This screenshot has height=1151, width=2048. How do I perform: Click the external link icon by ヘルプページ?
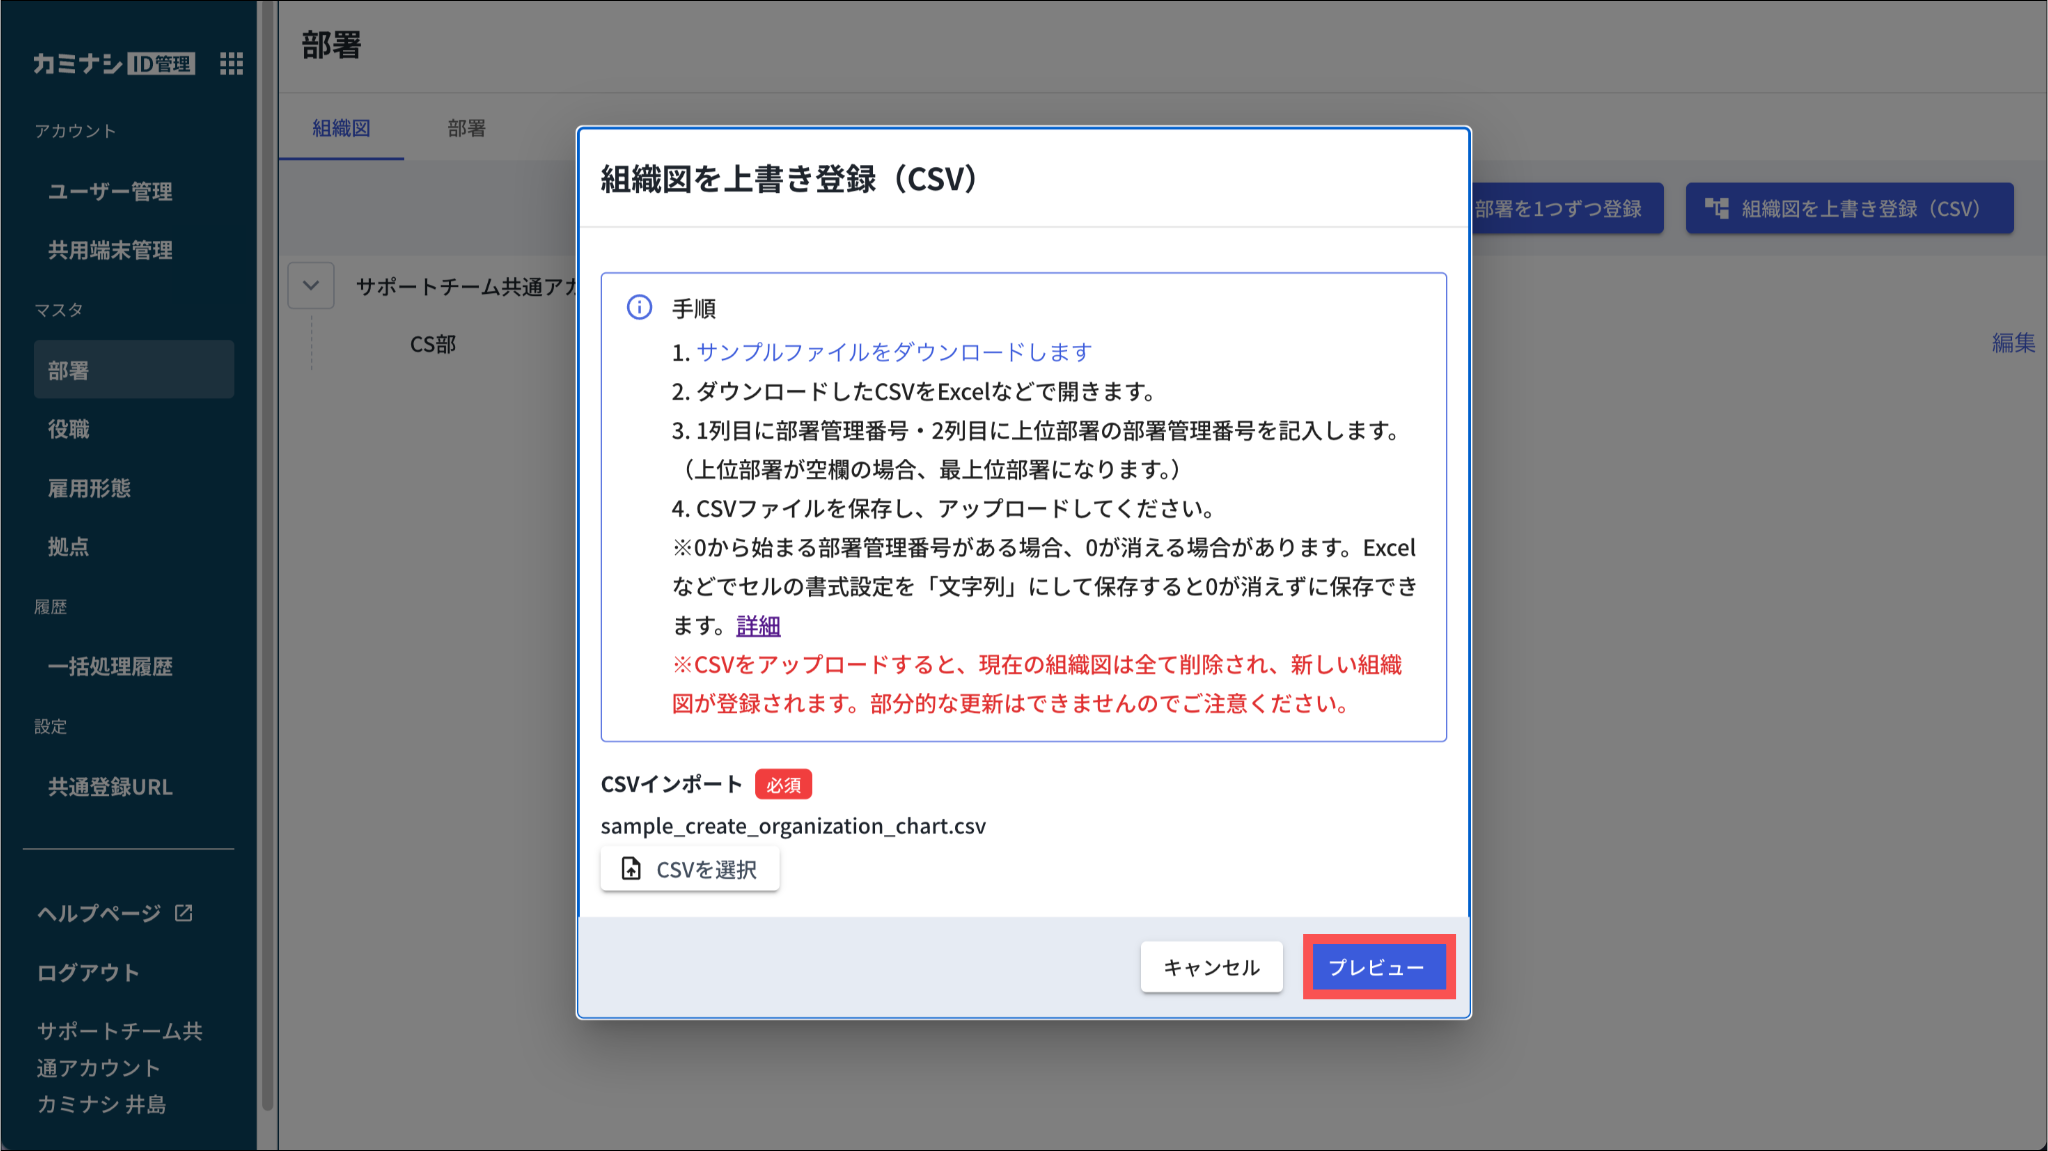[184, 912]
